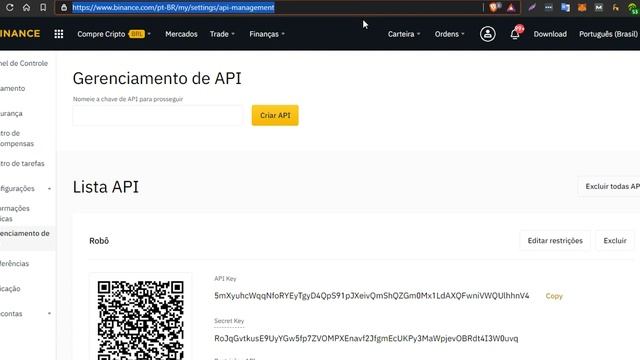The image size is (640, 360).
Task: Expand Trade dropdown menu
Action: coord(222,34)
